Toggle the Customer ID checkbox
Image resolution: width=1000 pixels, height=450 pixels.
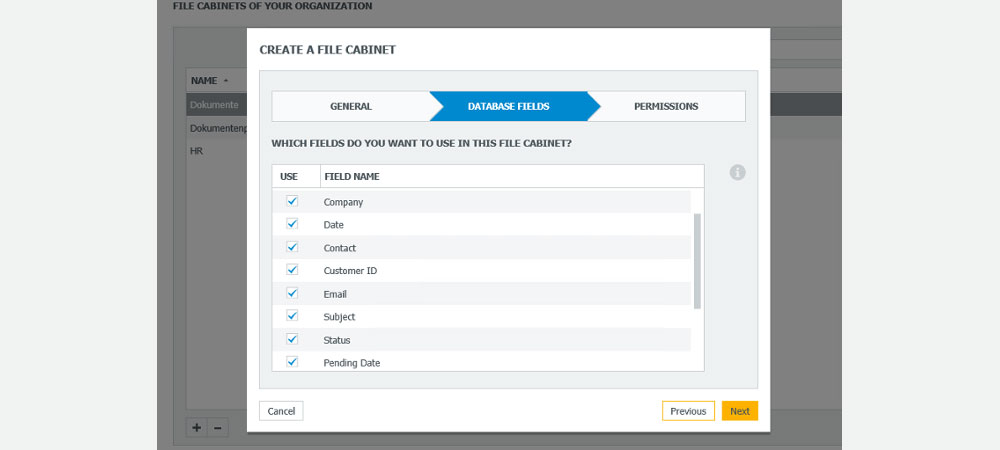(x=292, y=270)
